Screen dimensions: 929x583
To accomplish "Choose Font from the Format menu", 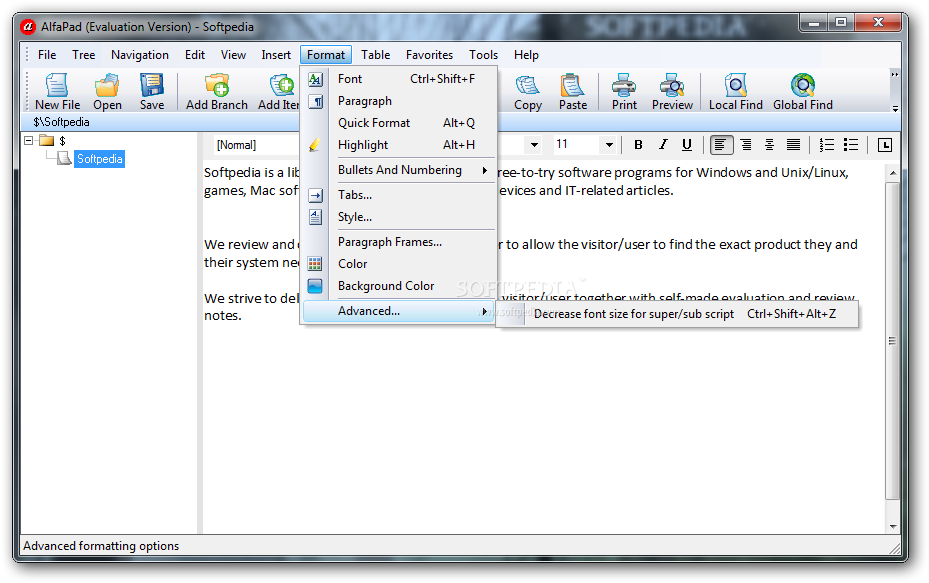I will tap(399, 79).
